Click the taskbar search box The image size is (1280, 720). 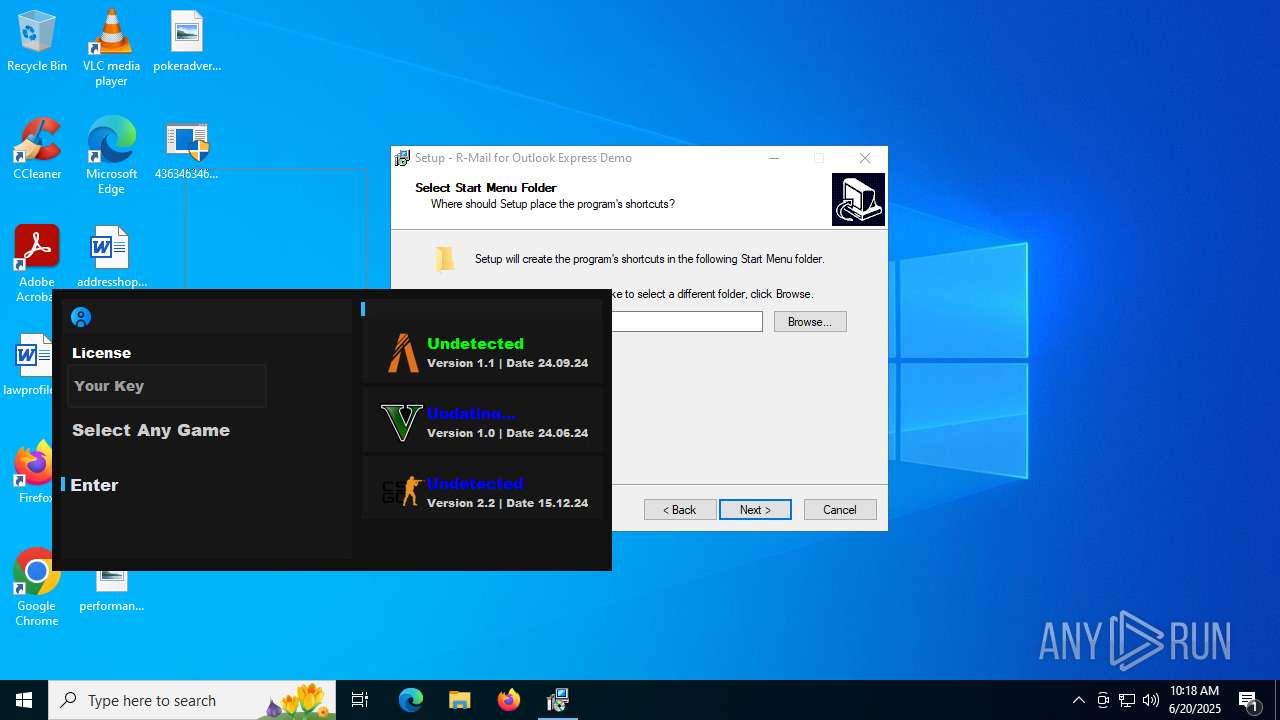tap(193, 700)
